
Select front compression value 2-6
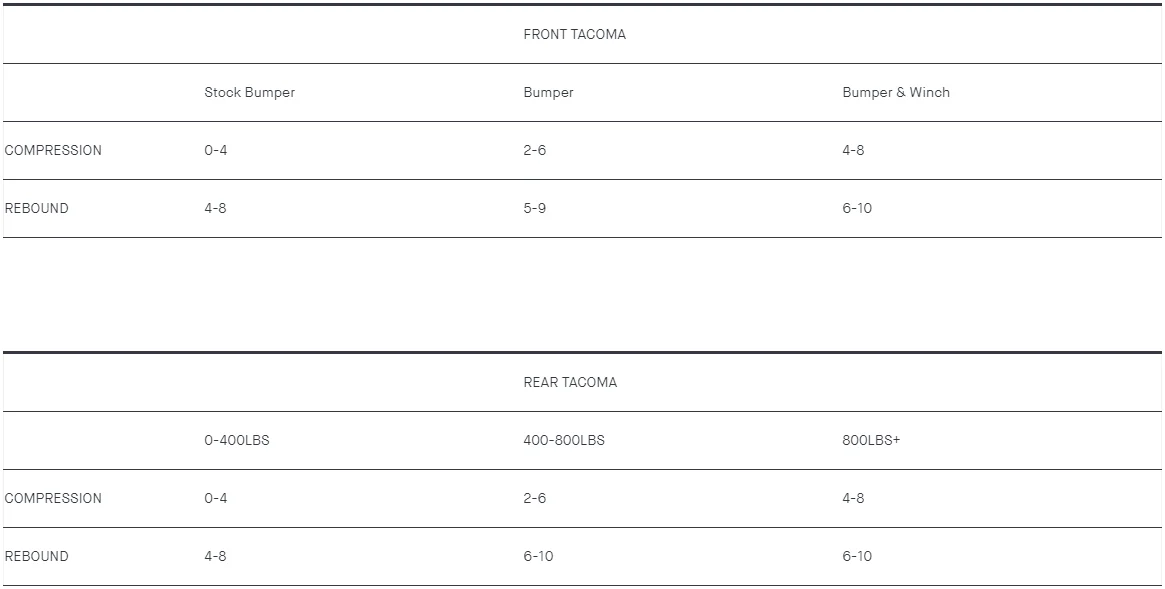point(534,150)
